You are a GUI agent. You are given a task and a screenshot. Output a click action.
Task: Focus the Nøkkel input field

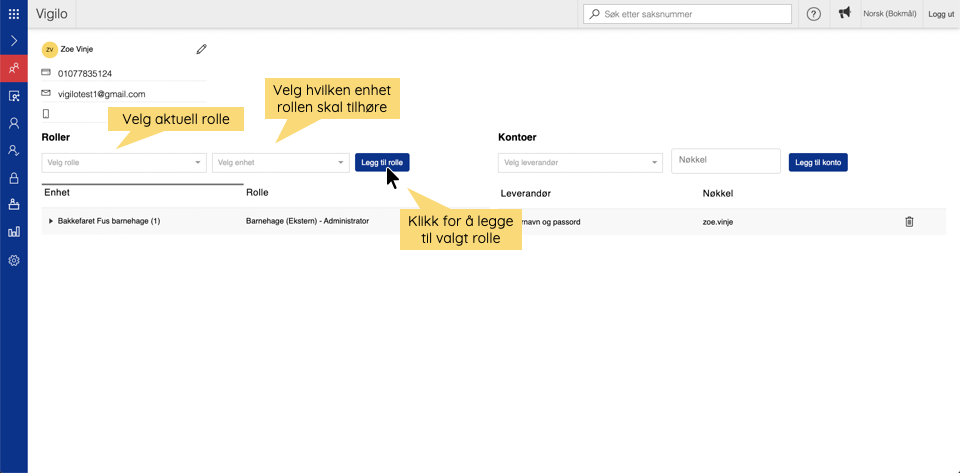(x=725, y=161)
